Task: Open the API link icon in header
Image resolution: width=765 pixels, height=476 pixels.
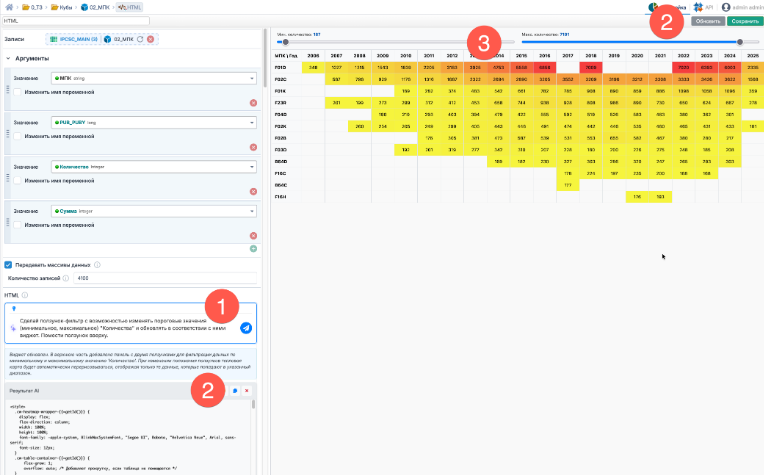Action: point(698,7)
